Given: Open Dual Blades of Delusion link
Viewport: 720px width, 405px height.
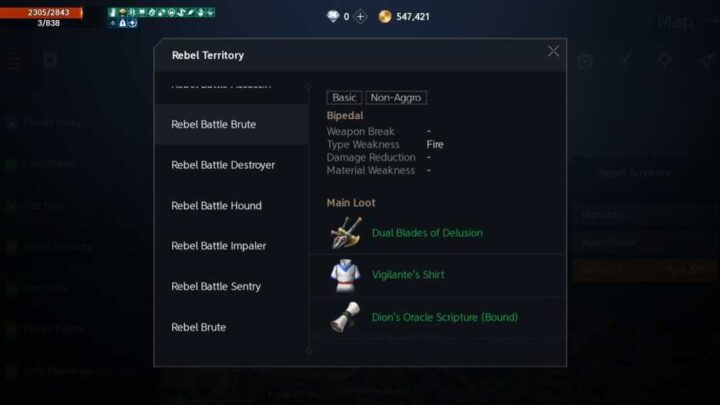Looking at the screenshot, I should (x=427, y=233).
